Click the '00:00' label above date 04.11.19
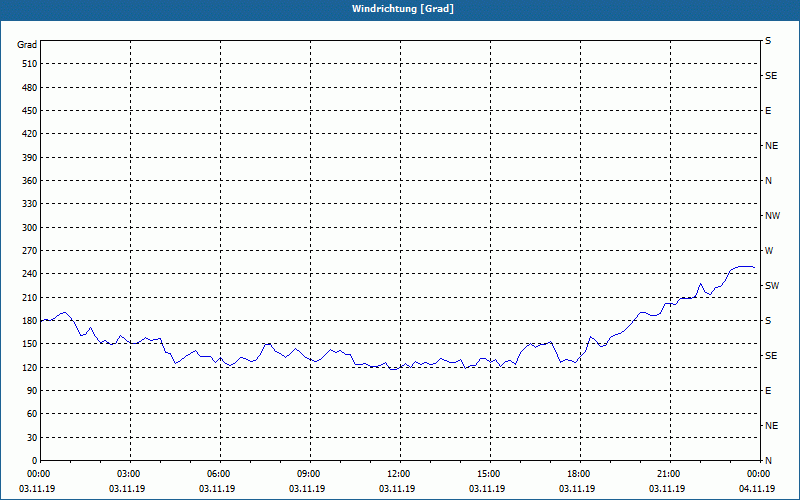This screenshot has width=800, height=500. pos(760,474)
